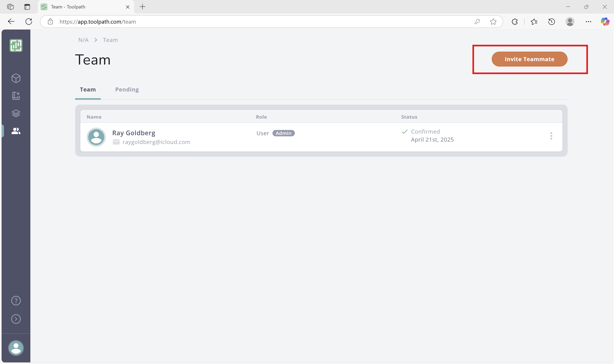Screen dimensions: 614x364
Task: View site information lock icon
Action: tap(50, 22)
